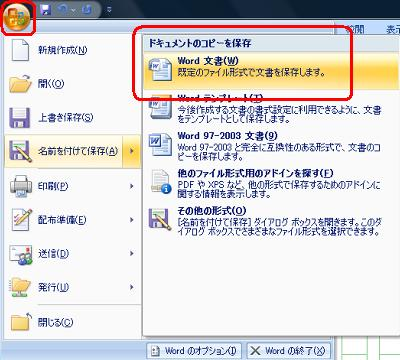
Task: Click the open folder icon for 開く
Action: click(20, 84)
